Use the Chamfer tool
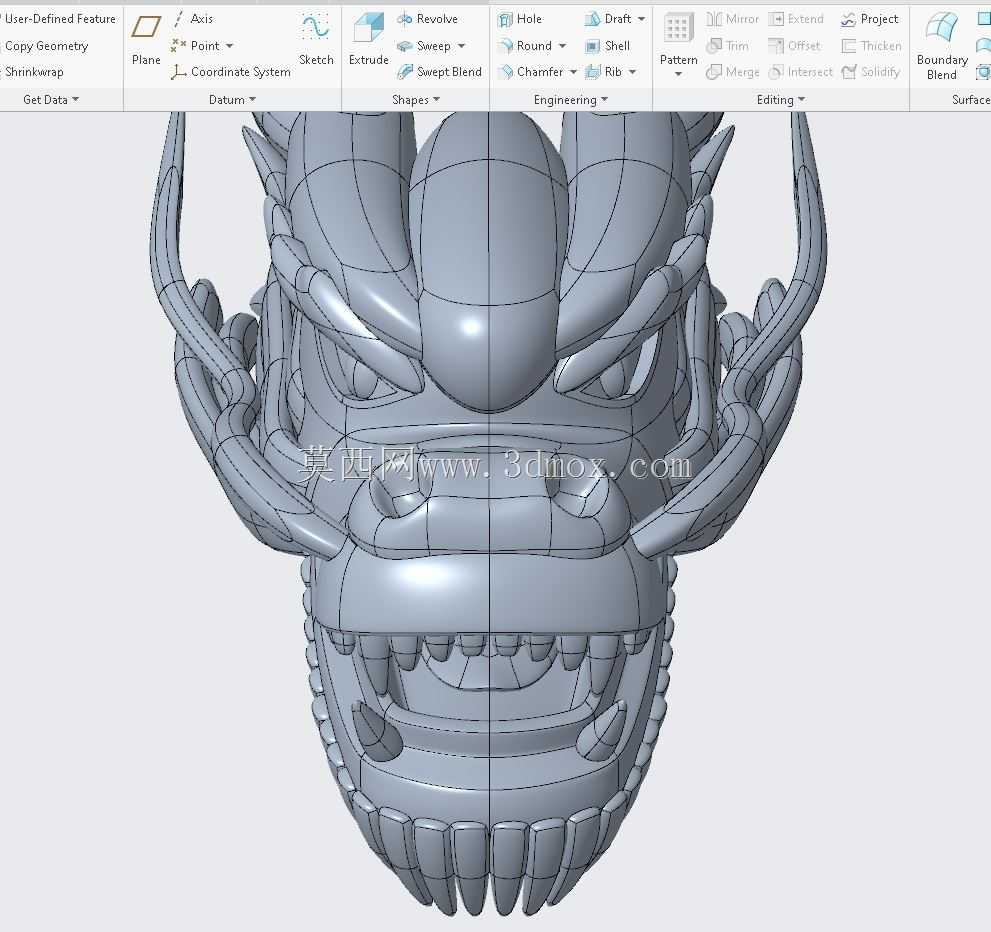The image size is (991, 932). 531,72
